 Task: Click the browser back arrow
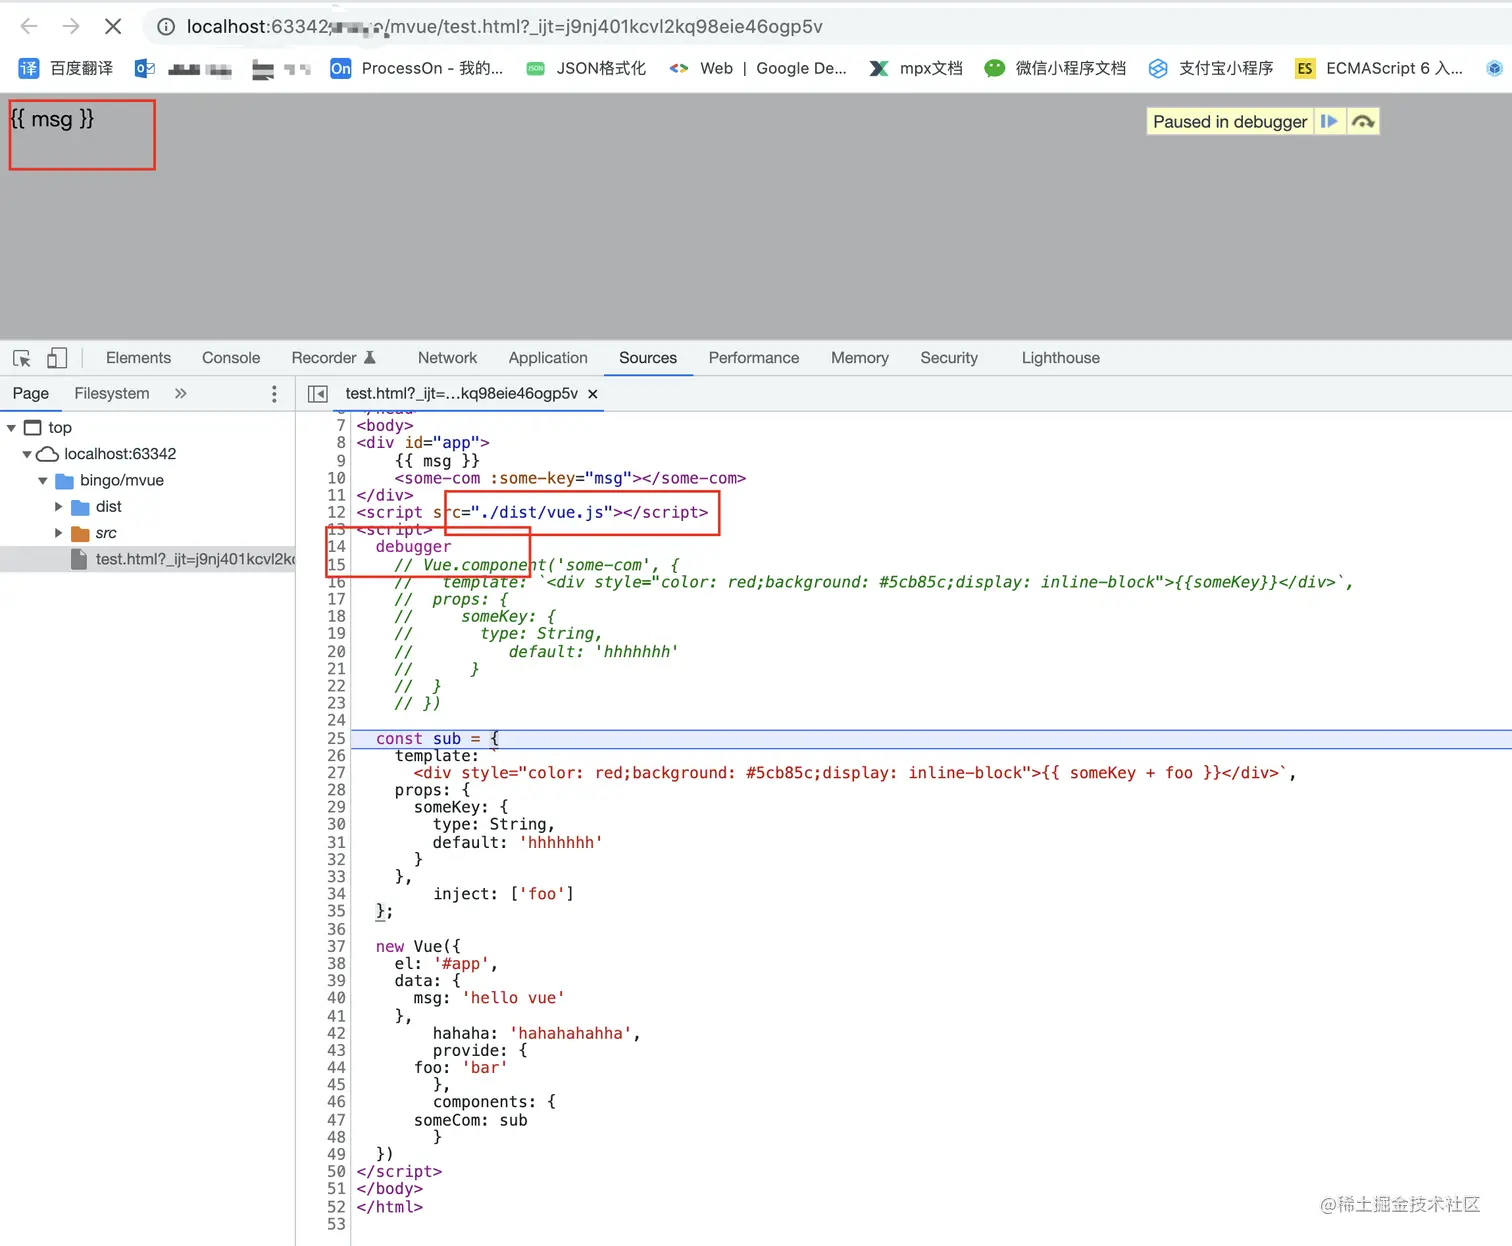pos(29,27)
